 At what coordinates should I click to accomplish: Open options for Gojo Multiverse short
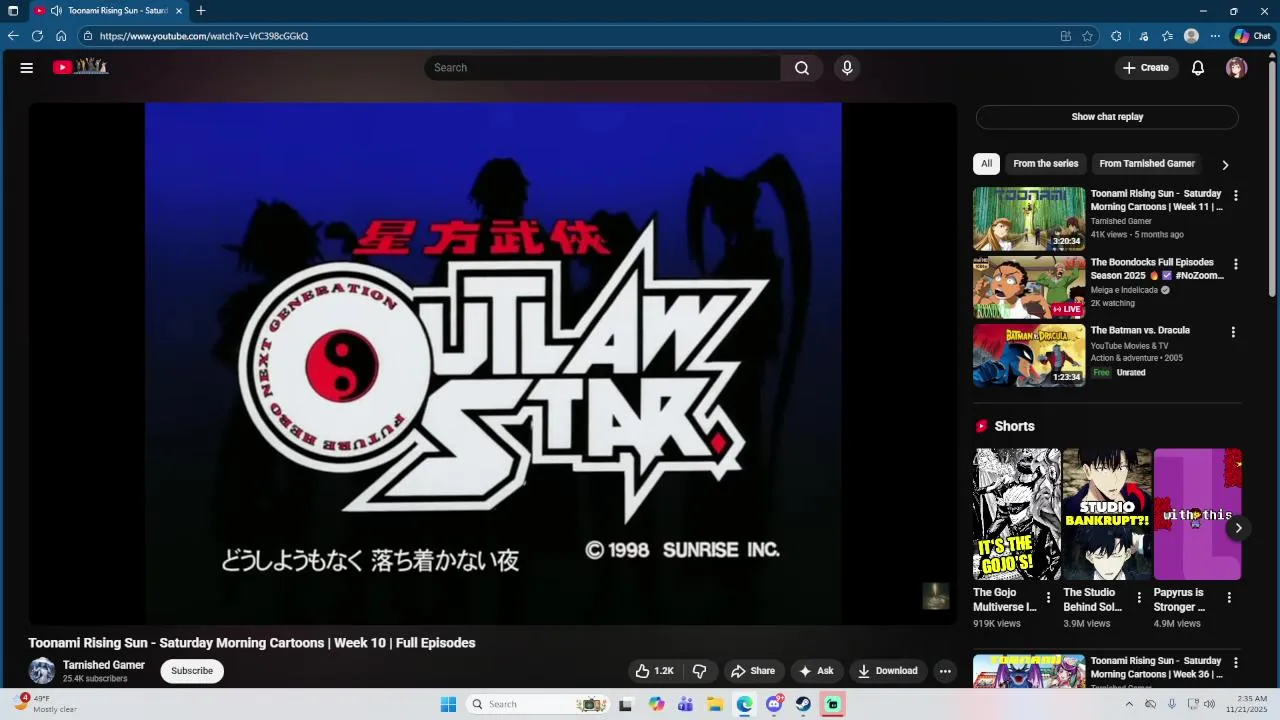[x=1049, y=598]
